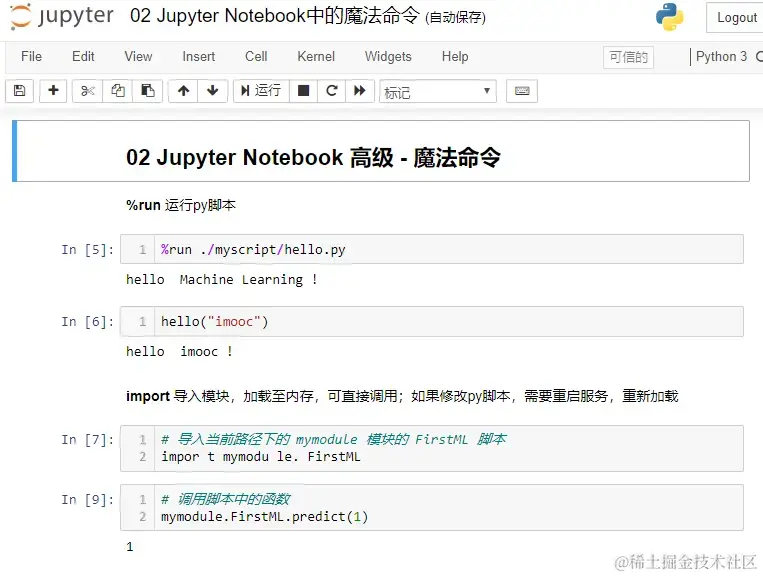The image size is (763, 577).
Task: Rename notebook via its title text
Action: point(274,16)
